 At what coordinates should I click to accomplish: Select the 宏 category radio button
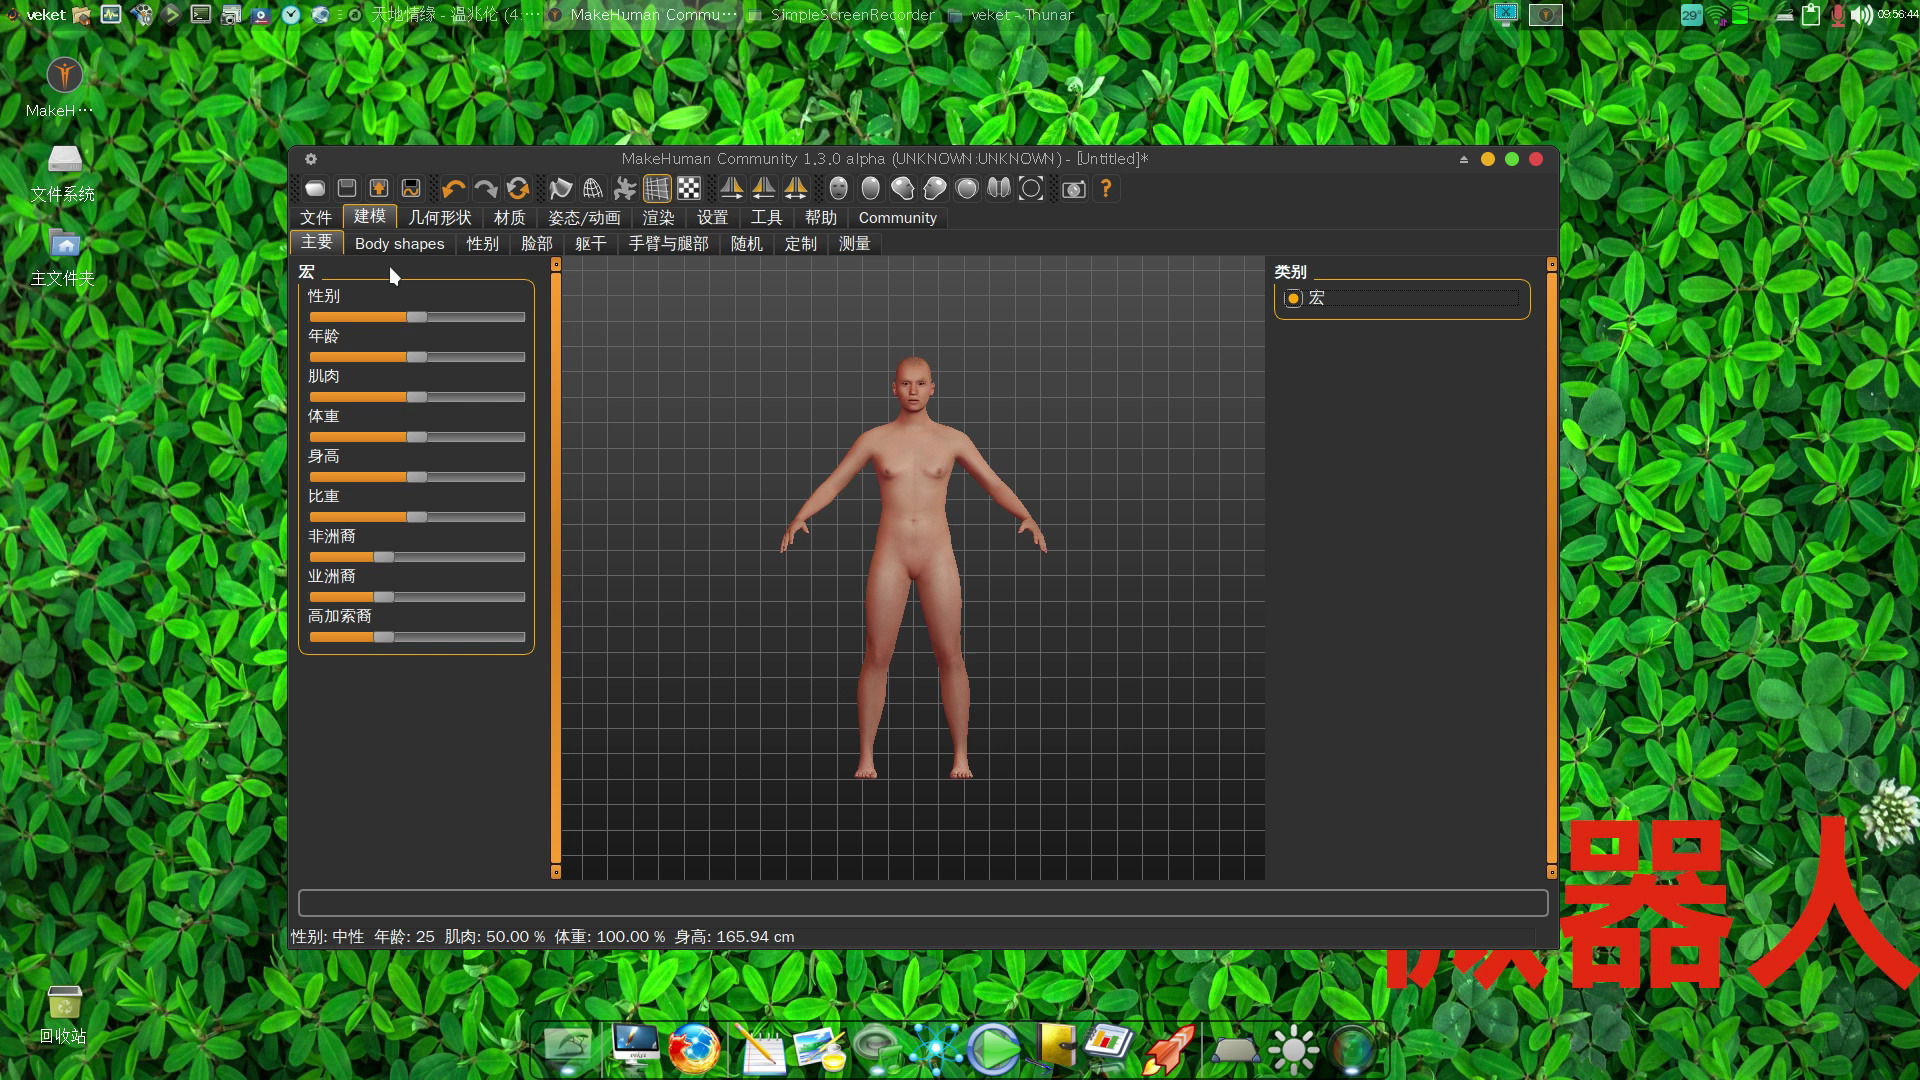point(1293,298)
